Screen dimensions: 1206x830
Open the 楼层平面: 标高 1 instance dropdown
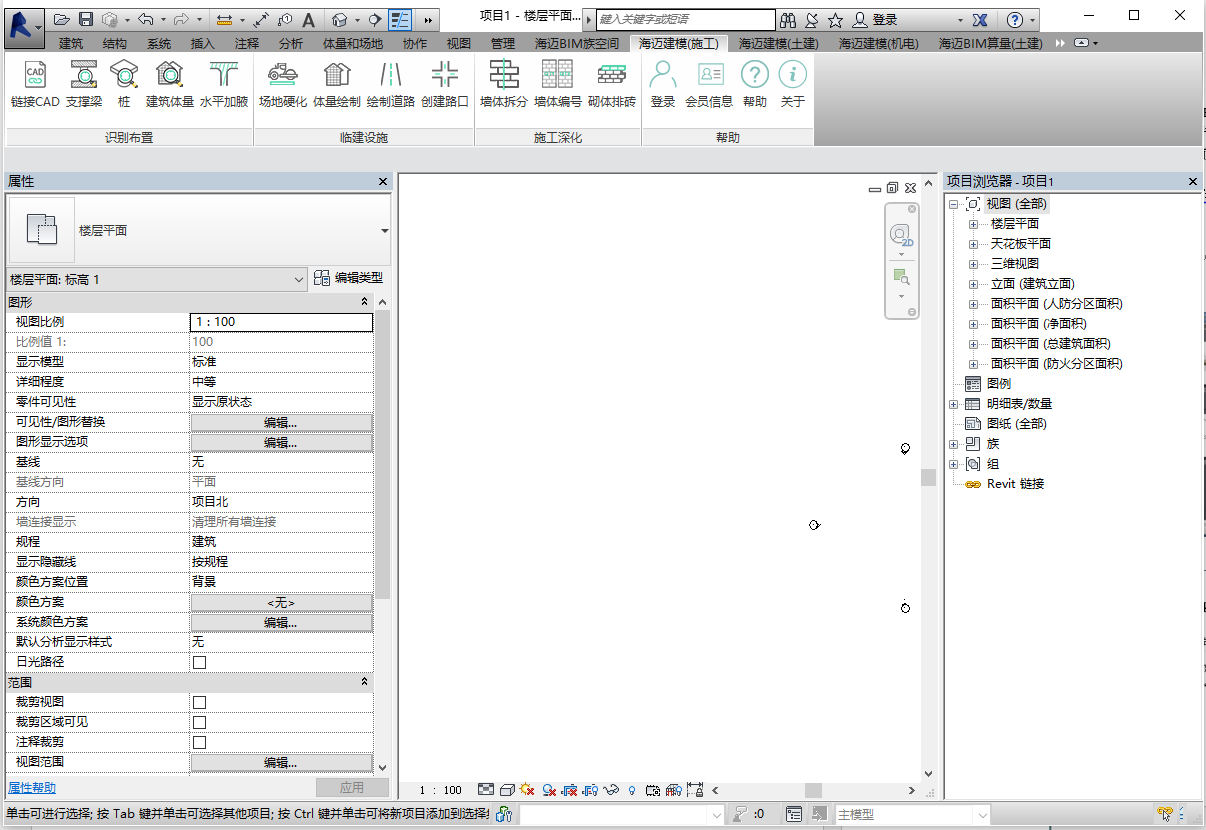156,279
